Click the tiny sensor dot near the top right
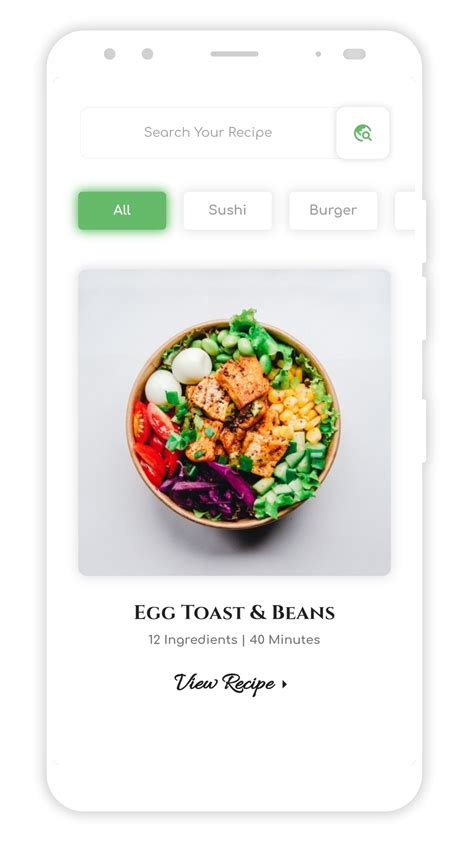Viewport: 474px width, 842px height. tap(318, 54)
